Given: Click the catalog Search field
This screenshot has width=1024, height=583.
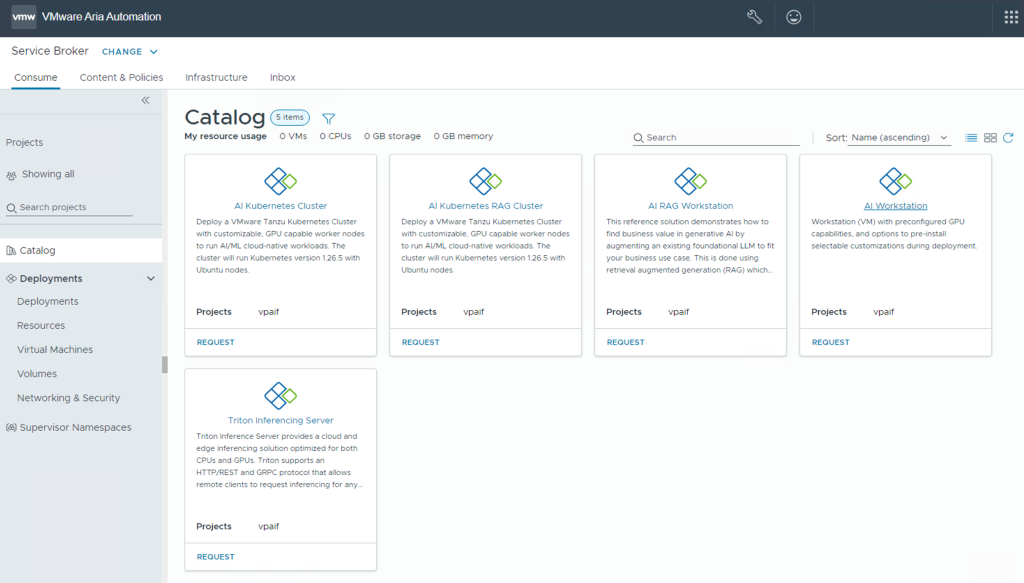Looking at the screenshot, I should [x=714, y=136].
